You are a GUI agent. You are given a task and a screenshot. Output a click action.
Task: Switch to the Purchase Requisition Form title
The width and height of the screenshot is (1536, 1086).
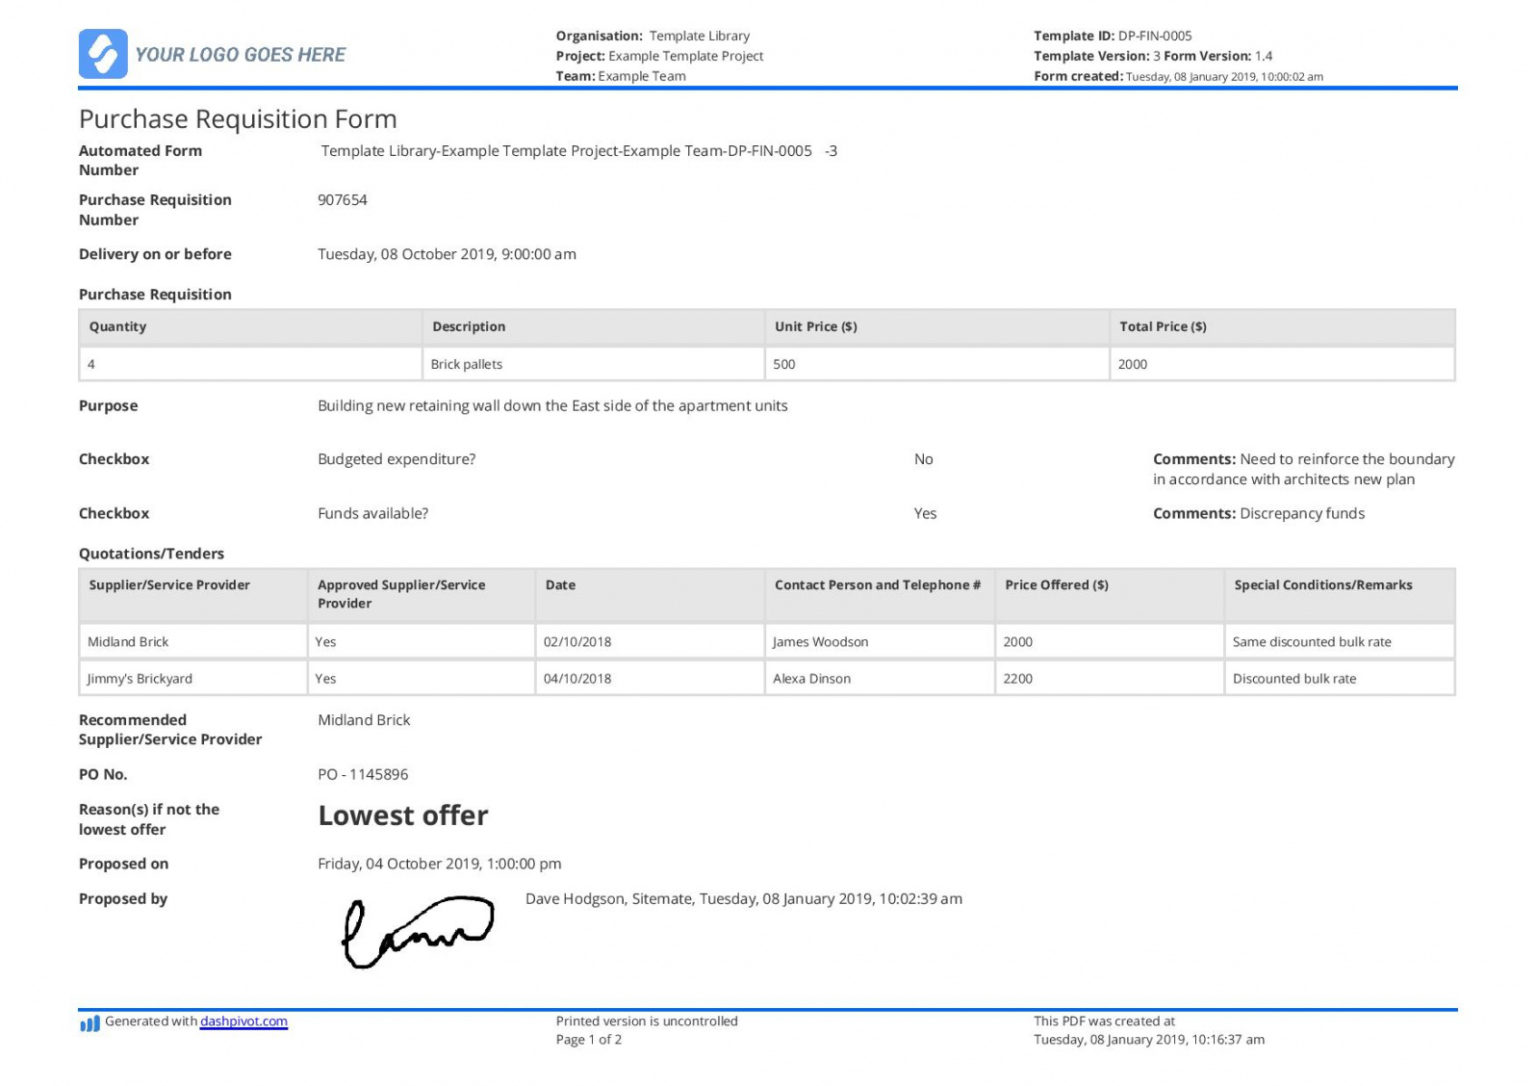[x=238, y=118]
